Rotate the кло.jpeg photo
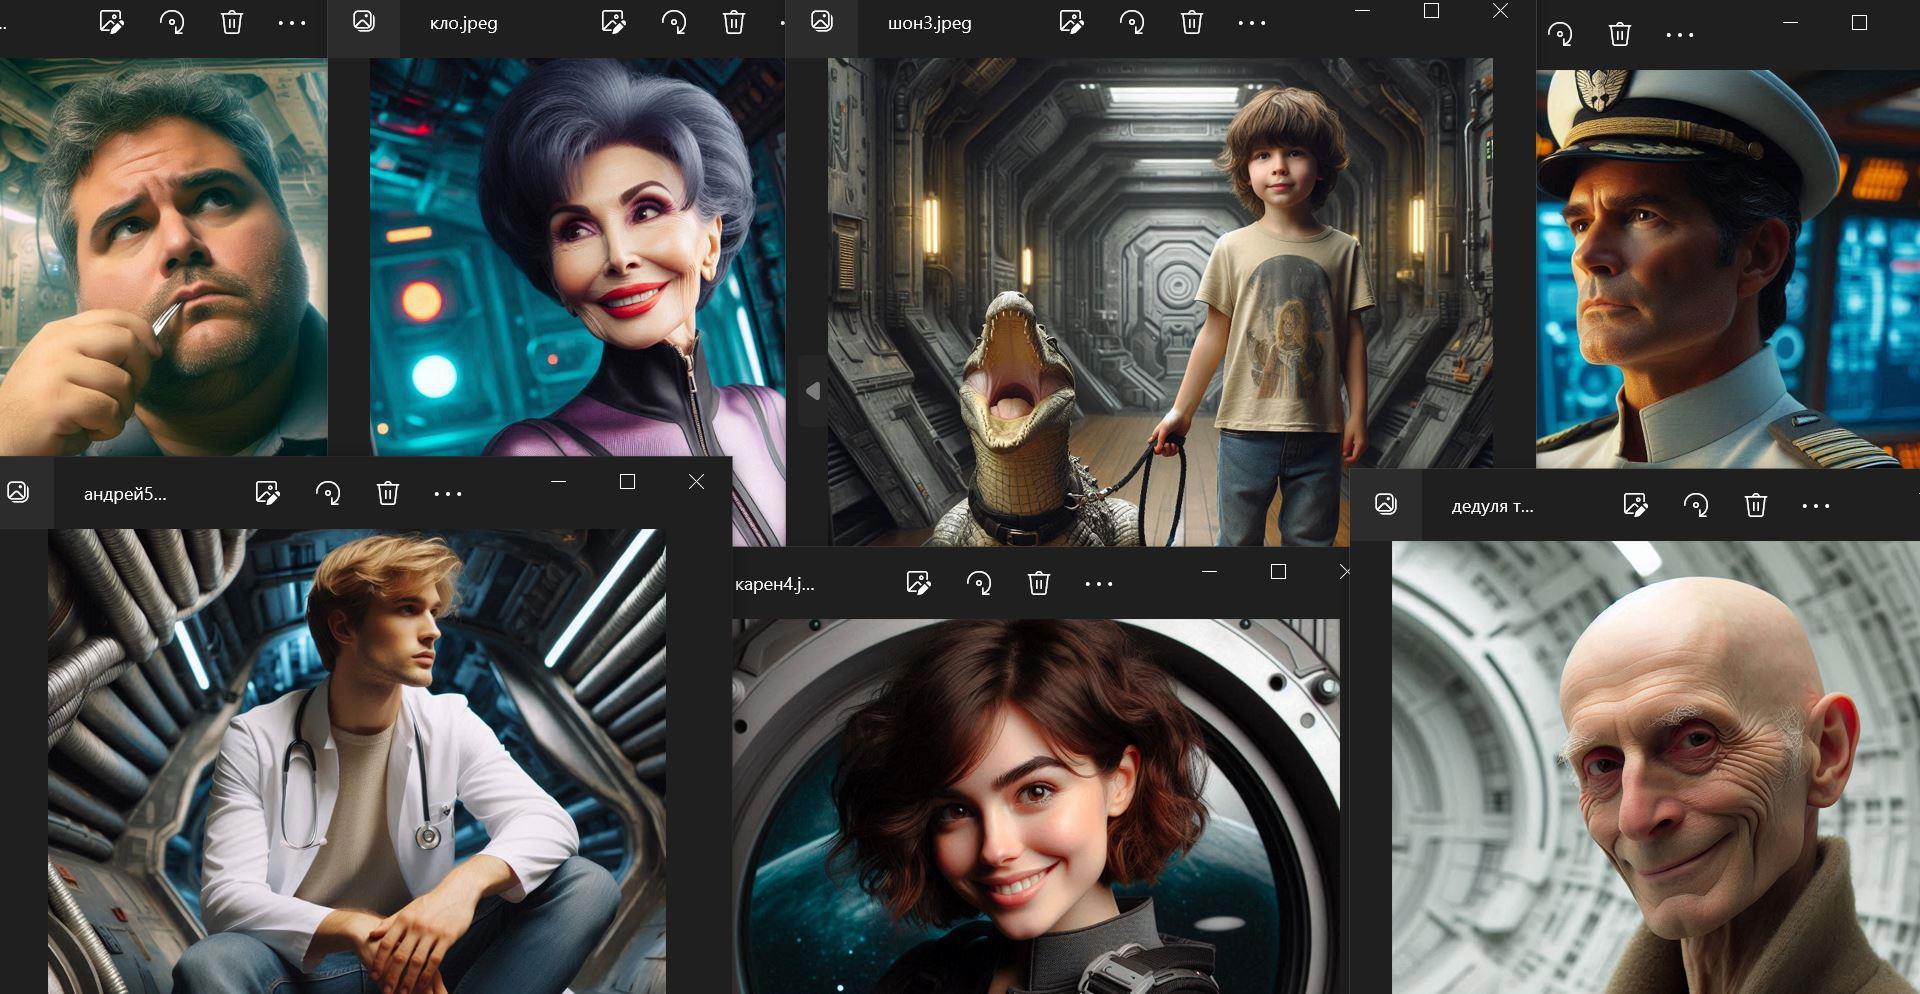 (x=674, y=23)
